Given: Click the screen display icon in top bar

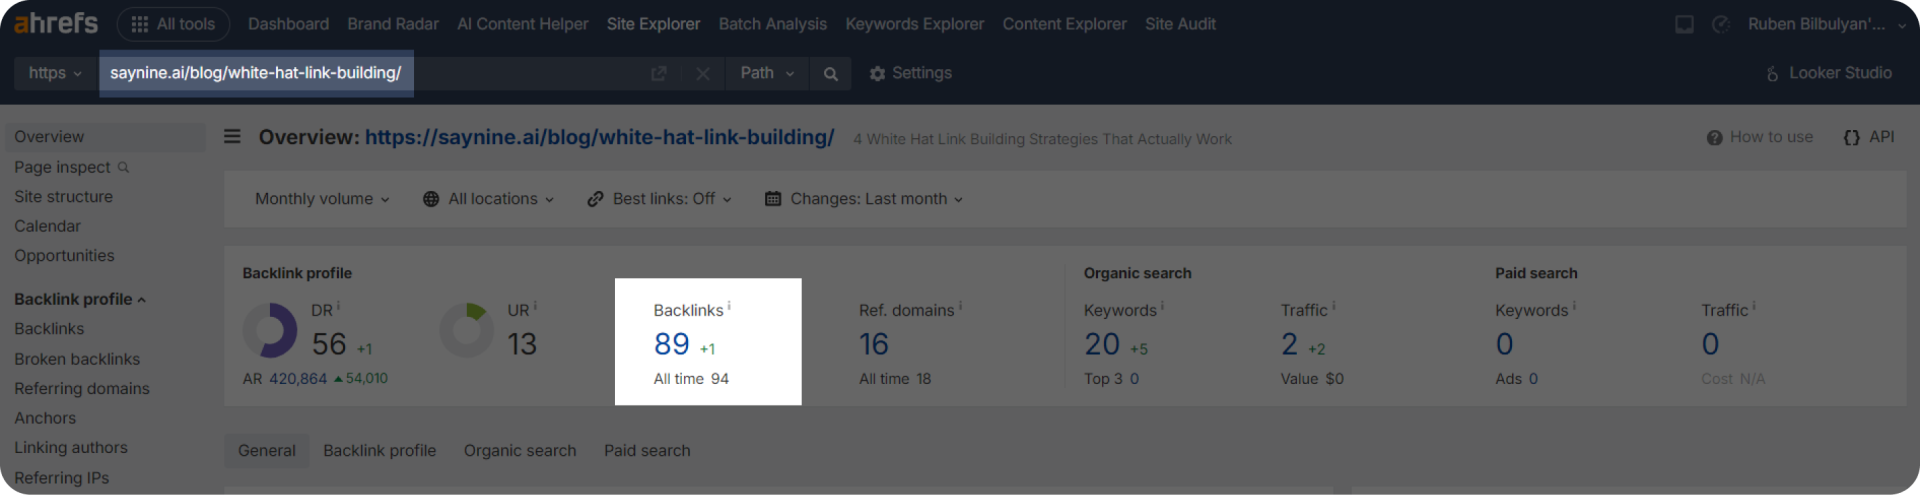Looking at the screenshot, I should (1685, 24).
